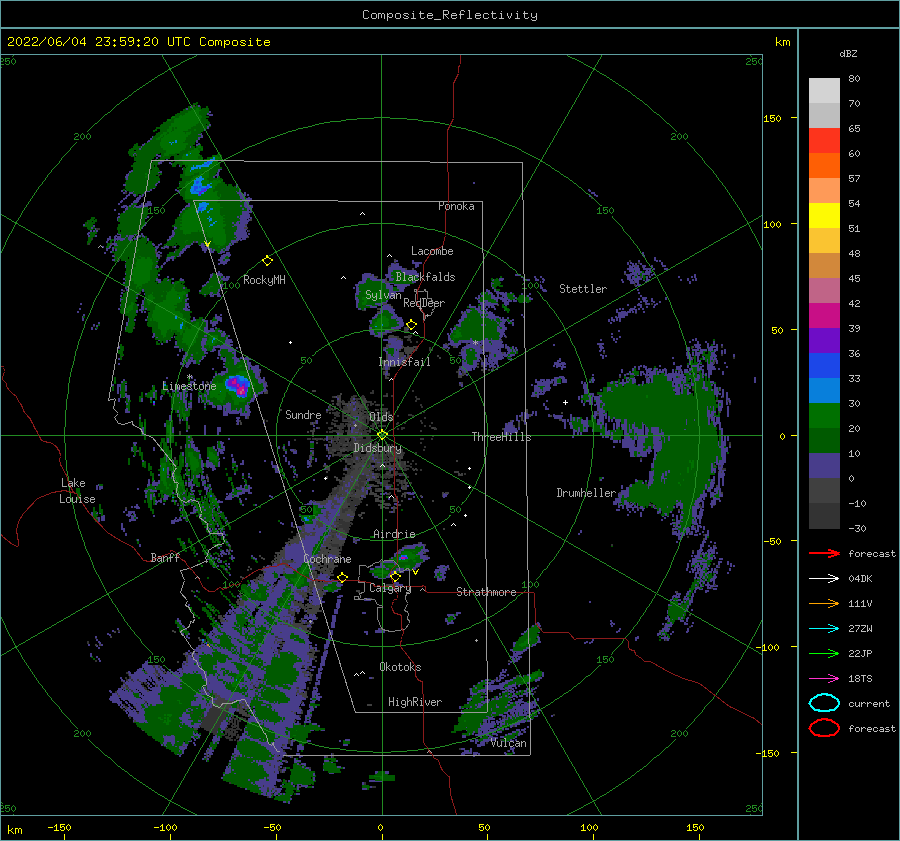Pick the purple 36-39 dBZ swatch
This screenshot has height=841, width=900.
pyautogui.click(x=824, y=341)
